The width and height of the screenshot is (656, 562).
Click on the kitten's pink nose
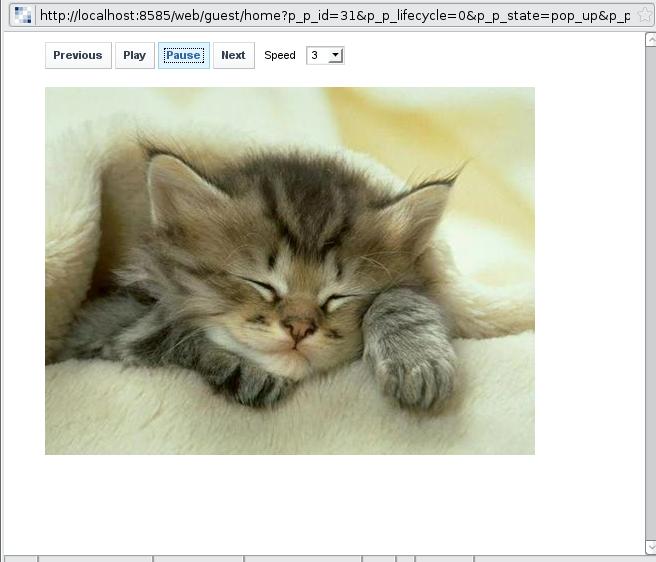(299, 328)
